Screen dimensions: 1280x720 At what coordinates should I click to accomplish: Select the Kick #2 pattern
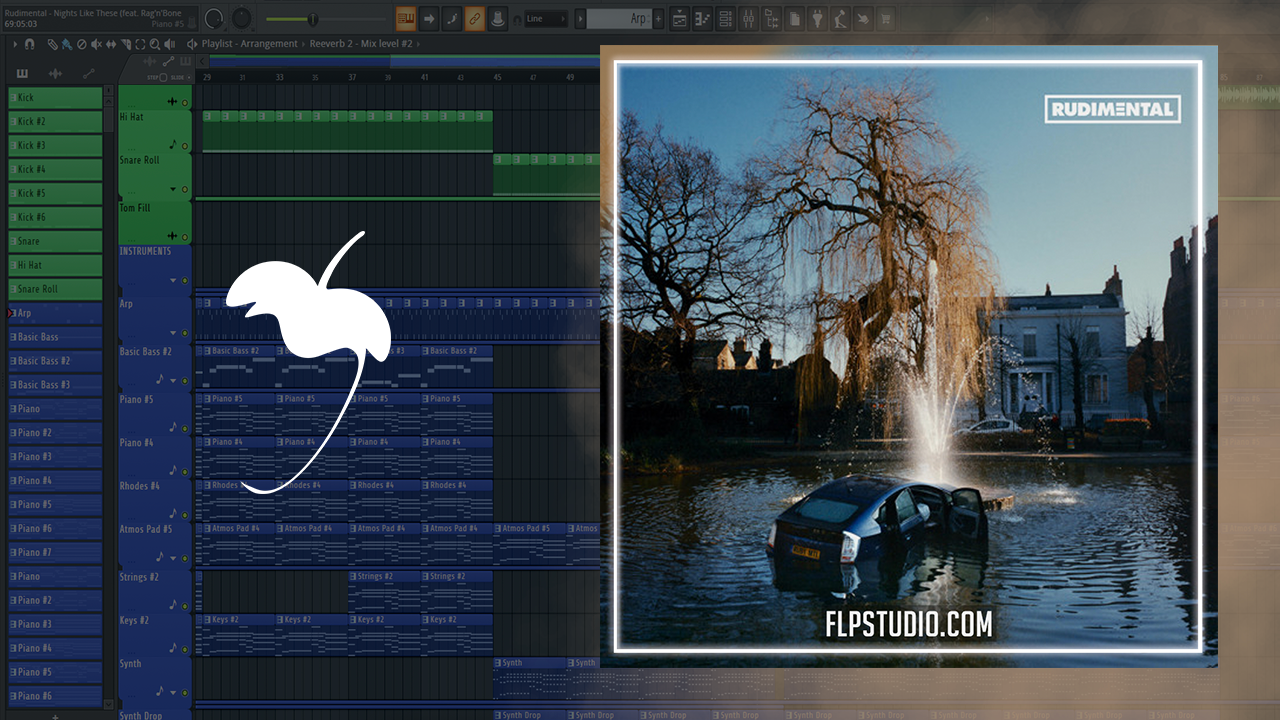(56, 121)
